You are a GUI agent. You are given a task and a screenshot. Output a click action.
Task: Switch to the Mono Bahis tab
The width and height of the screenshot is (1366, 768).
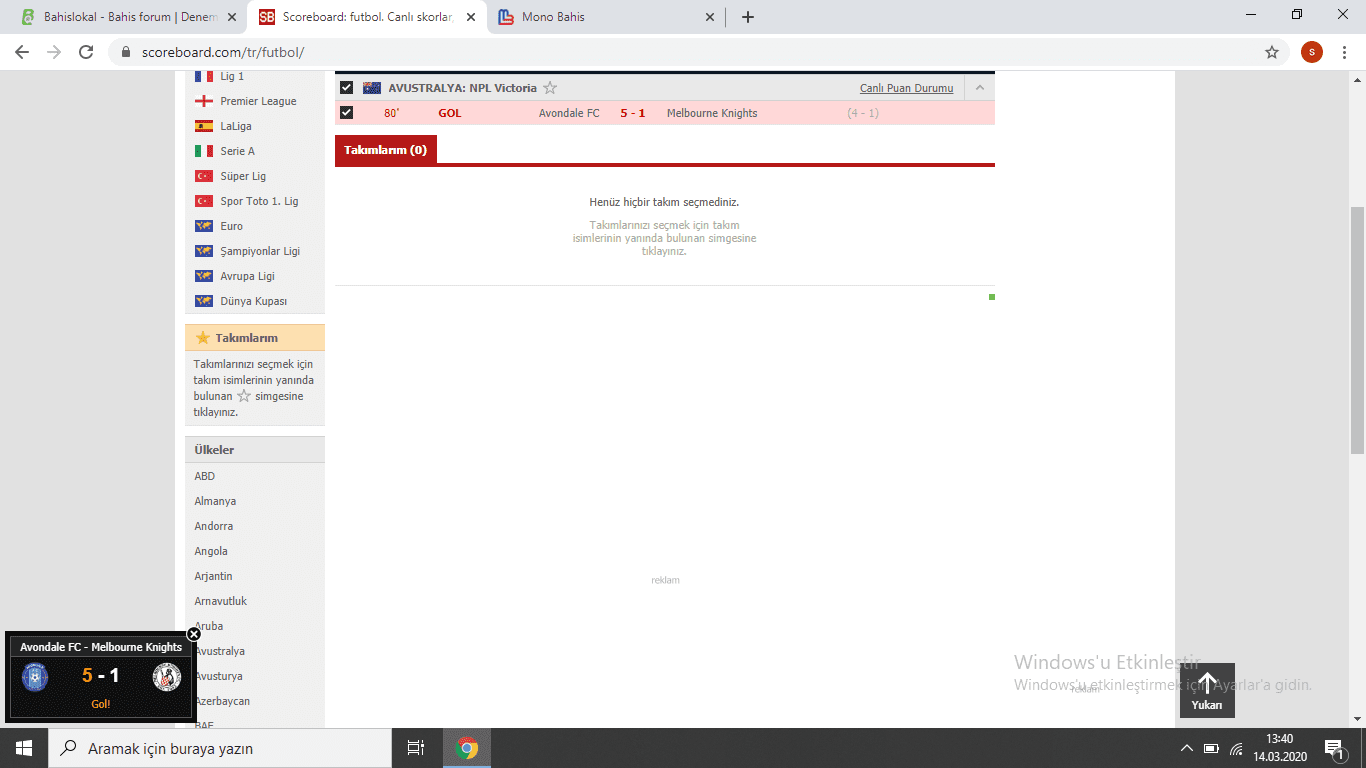pos(606,17)
